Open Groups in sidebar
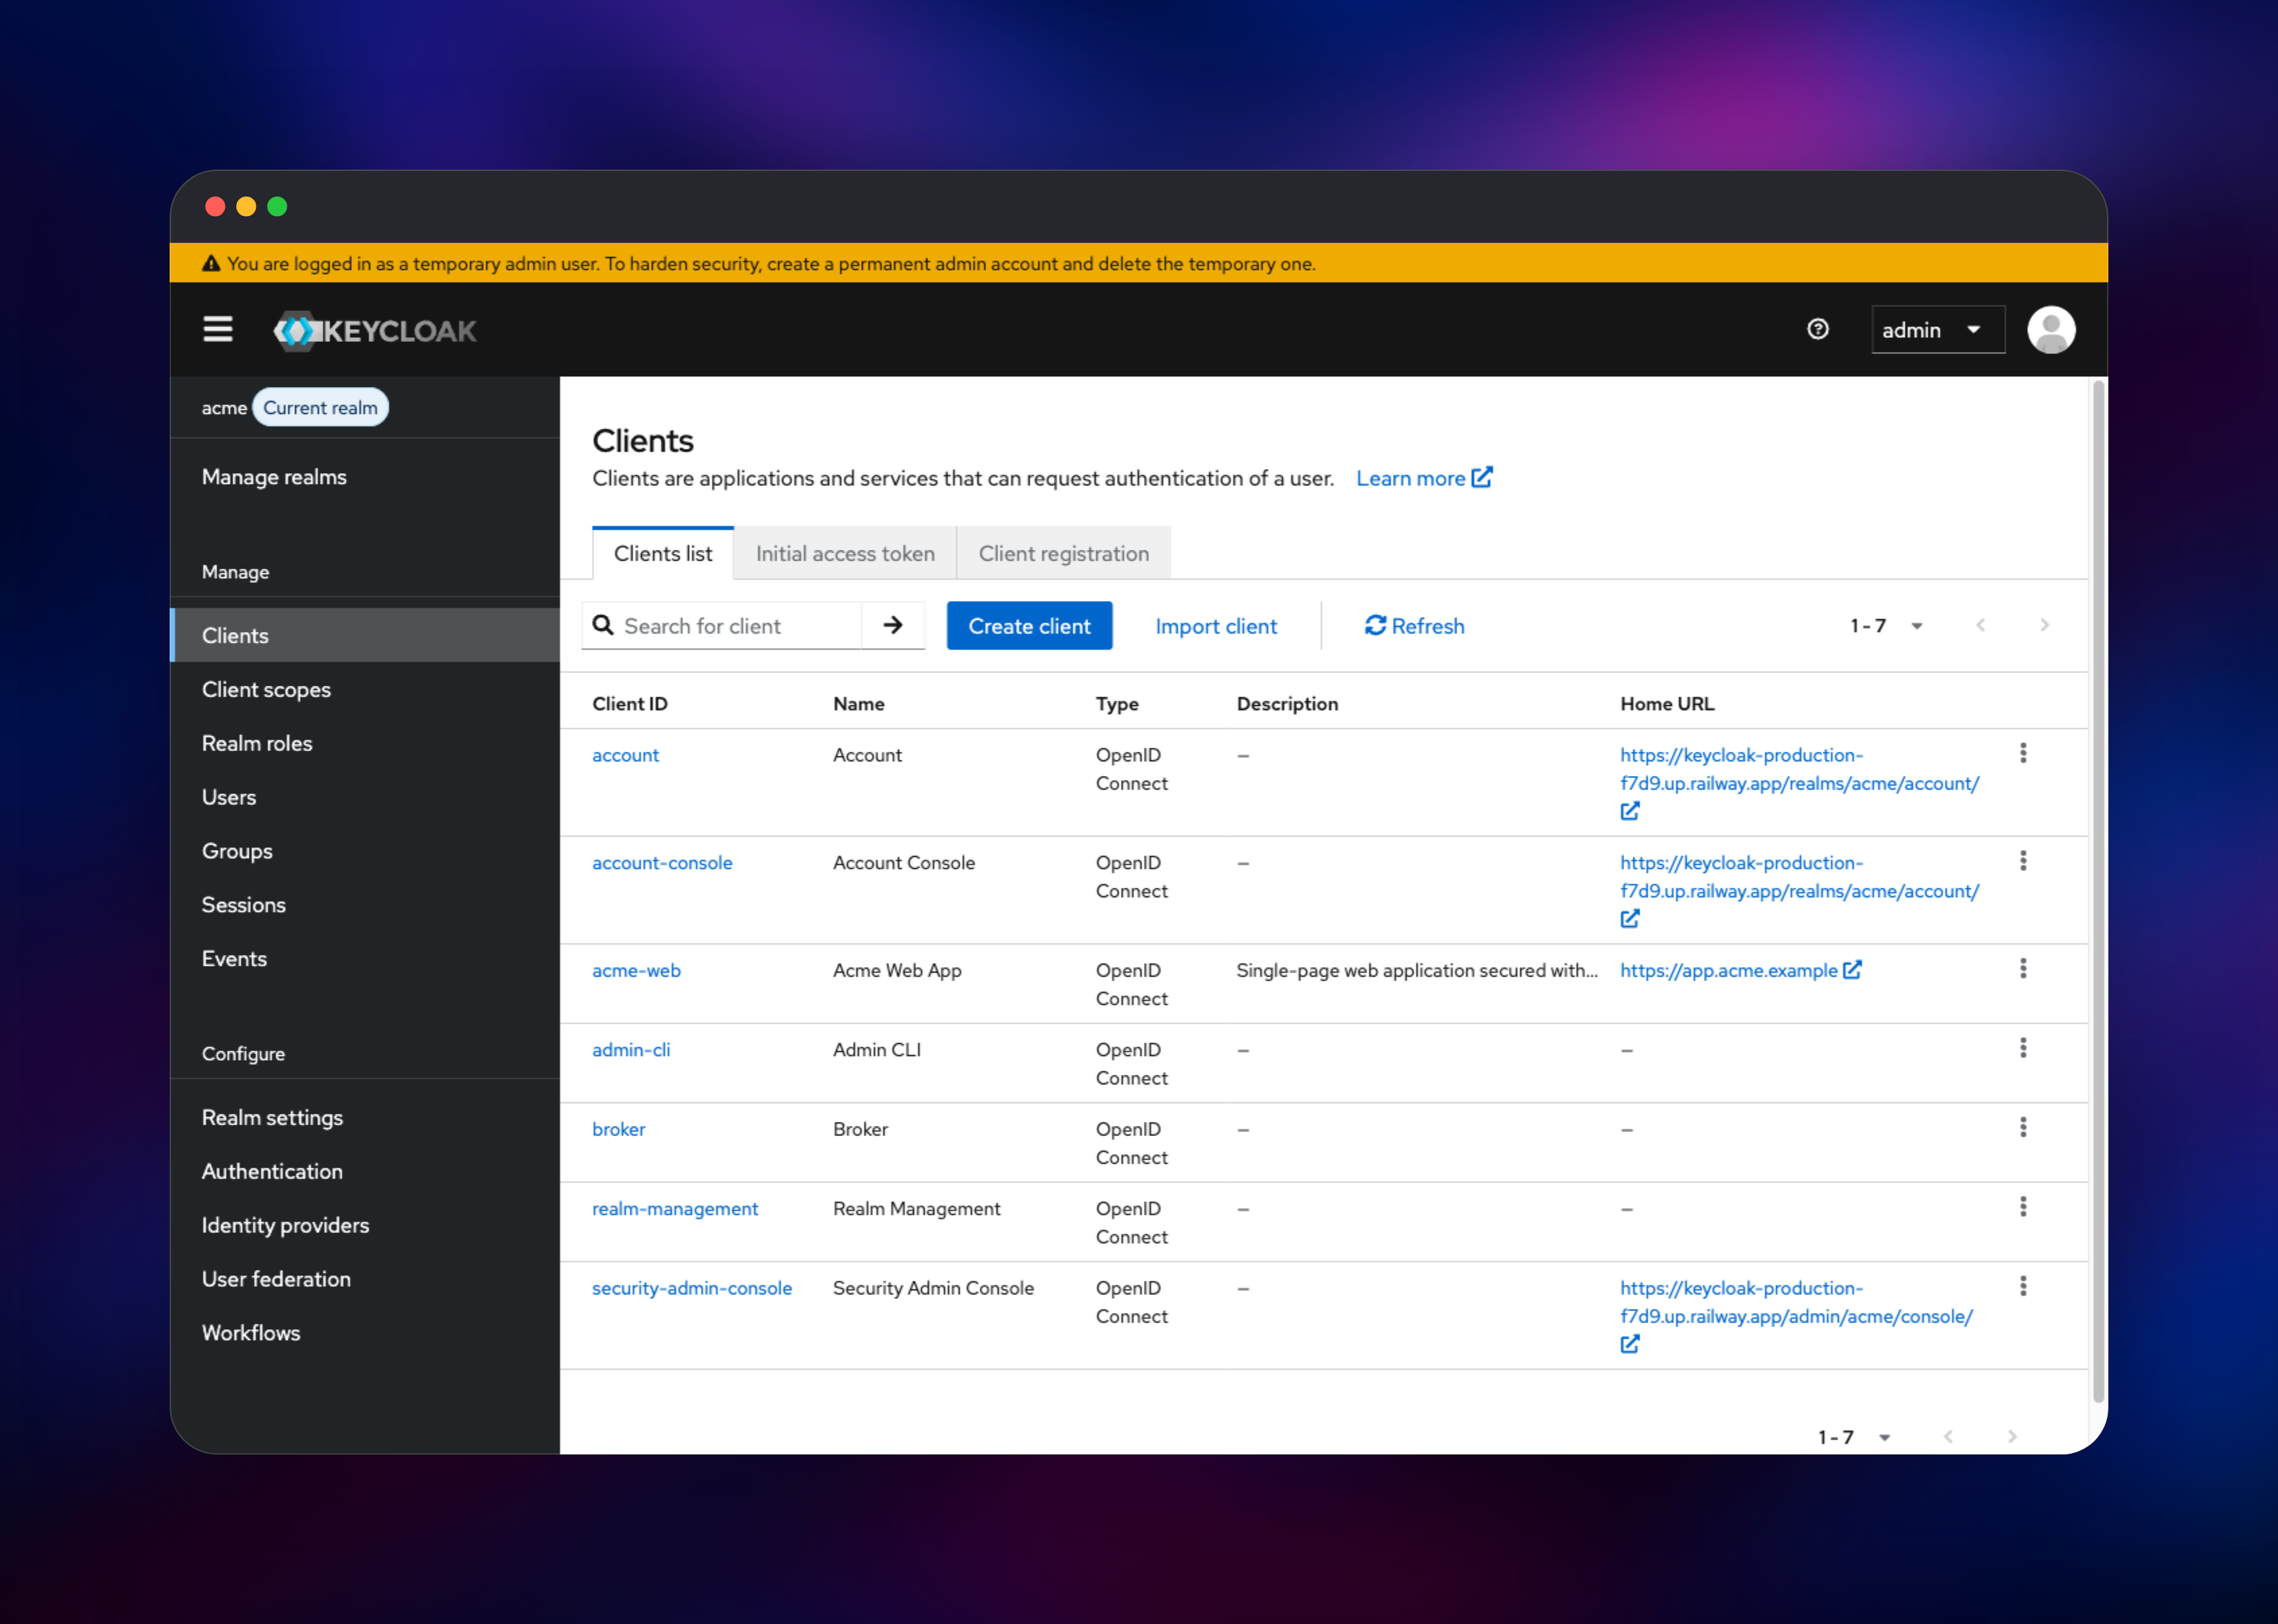This screenshot has height=1624, width=2278. [364, 850]
